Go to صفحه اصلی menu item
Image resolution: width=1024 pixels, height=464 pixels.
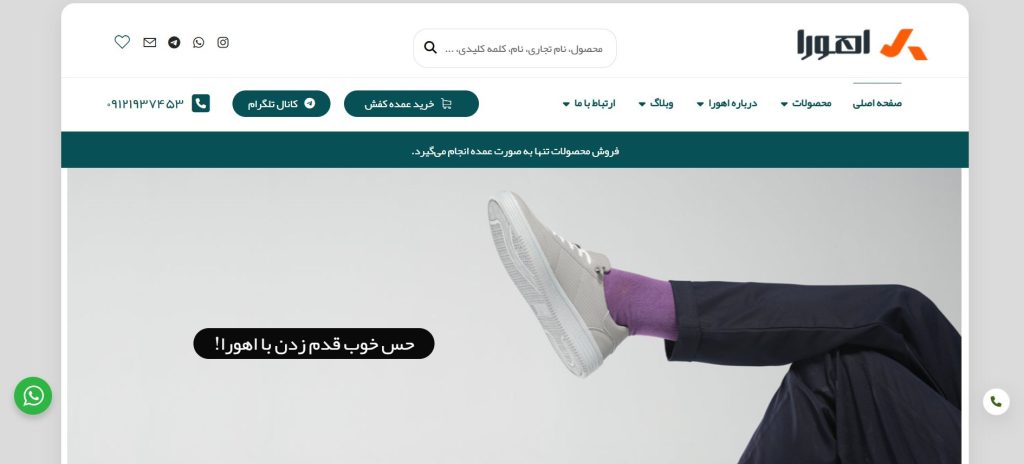(877, 103)
